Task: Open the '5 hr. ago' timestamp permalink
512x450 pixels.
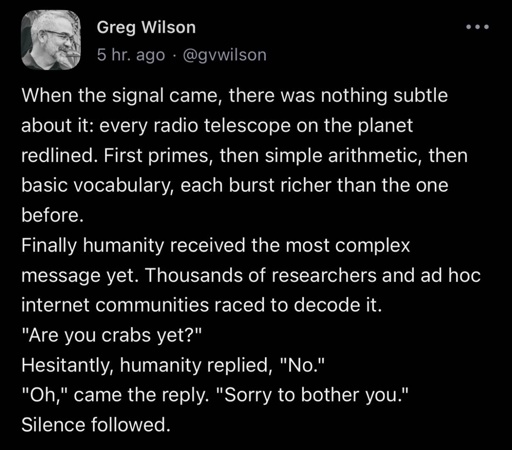Action: [x=131, y=55]
